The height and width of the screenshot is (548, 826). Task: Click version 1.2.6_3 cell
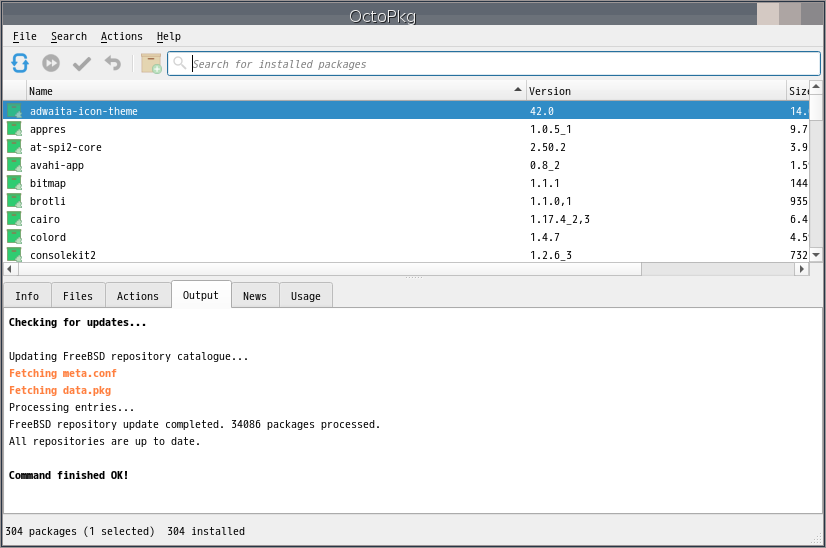tap(550, 255)
